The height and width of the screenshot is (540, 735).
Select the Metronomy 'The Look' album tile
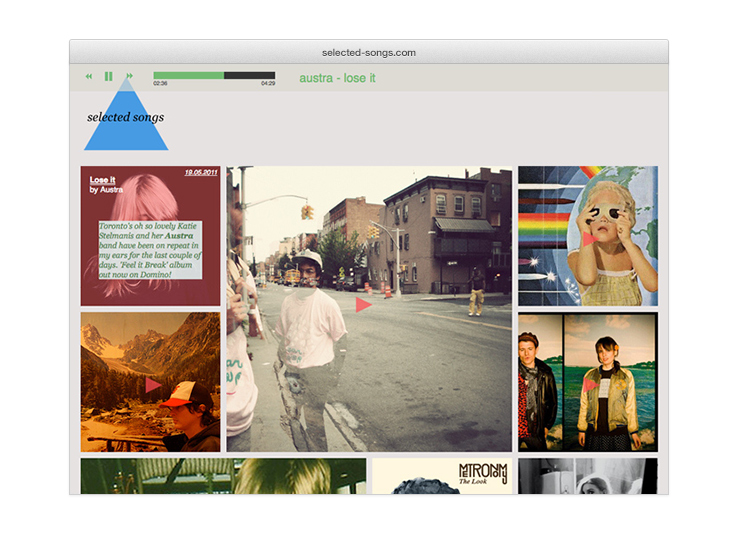442,476
